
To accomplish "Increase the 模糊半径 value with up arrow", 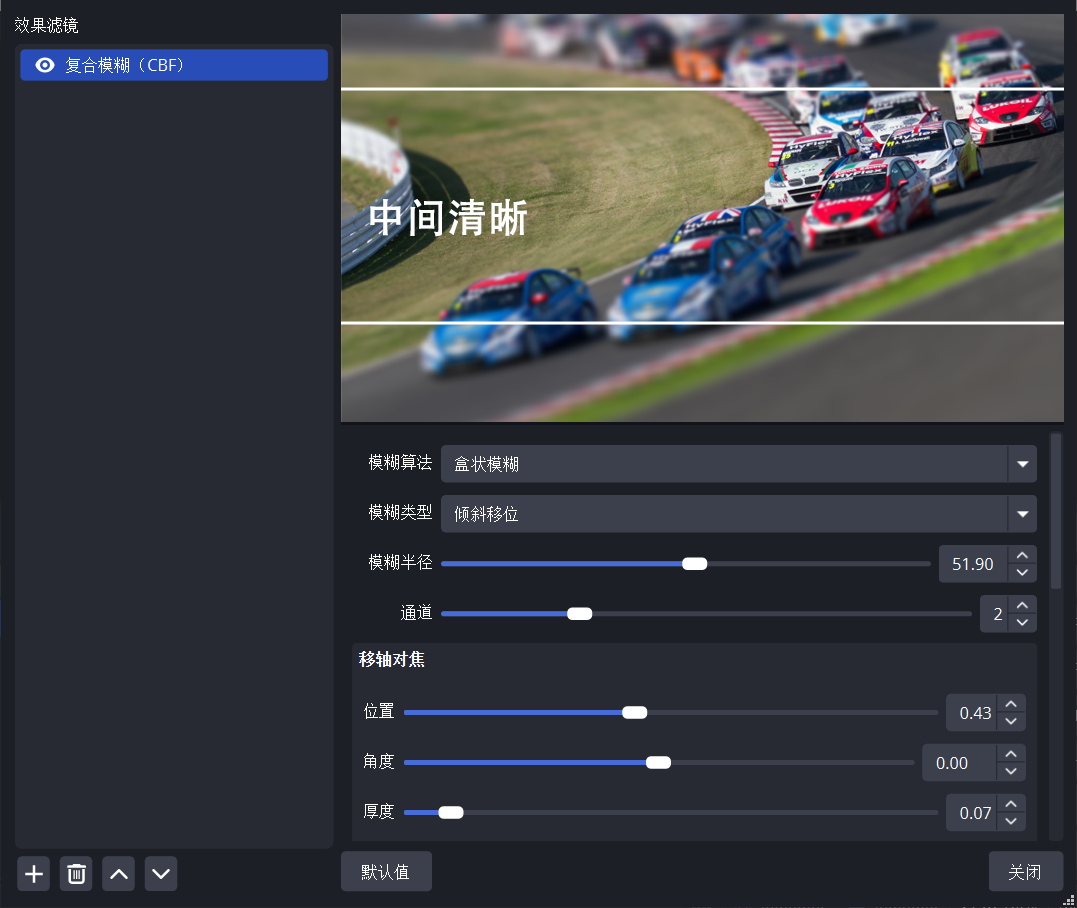I will [1021, 556].
